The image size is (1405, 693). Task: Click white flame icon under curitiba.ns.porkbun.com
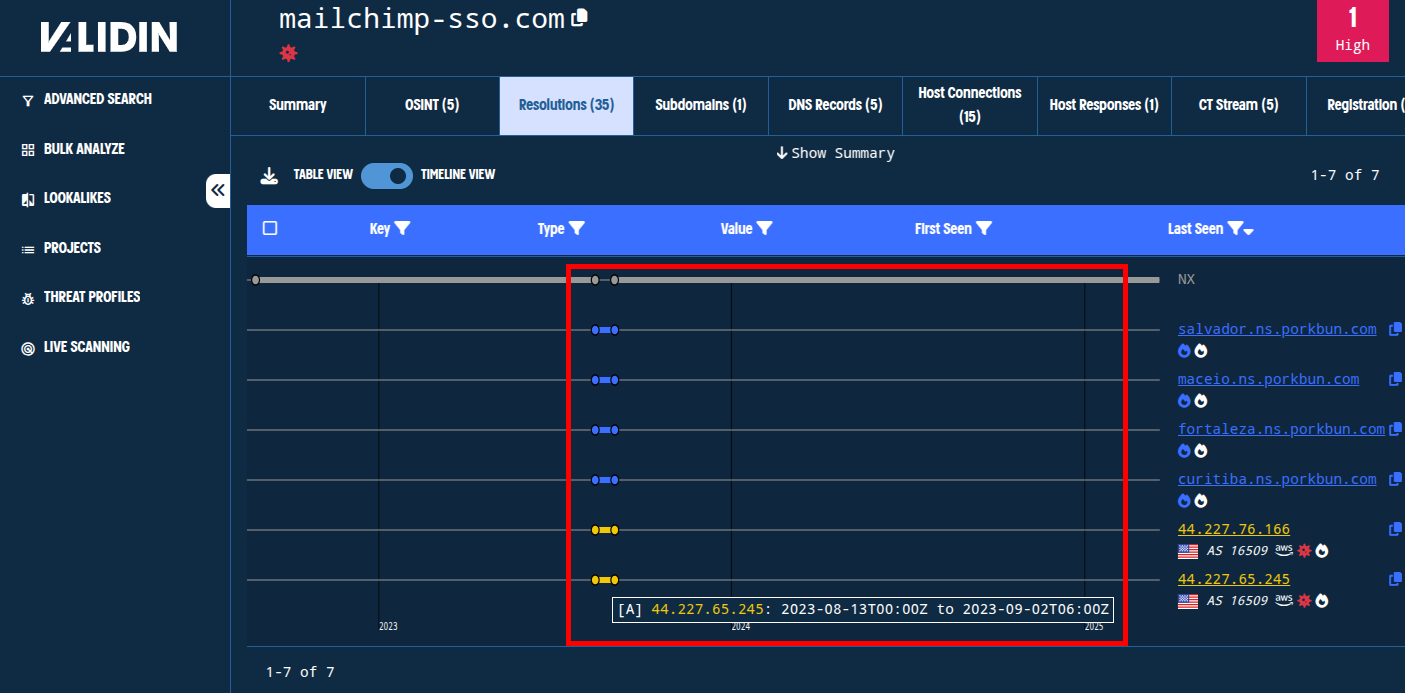coord(1201,500)
